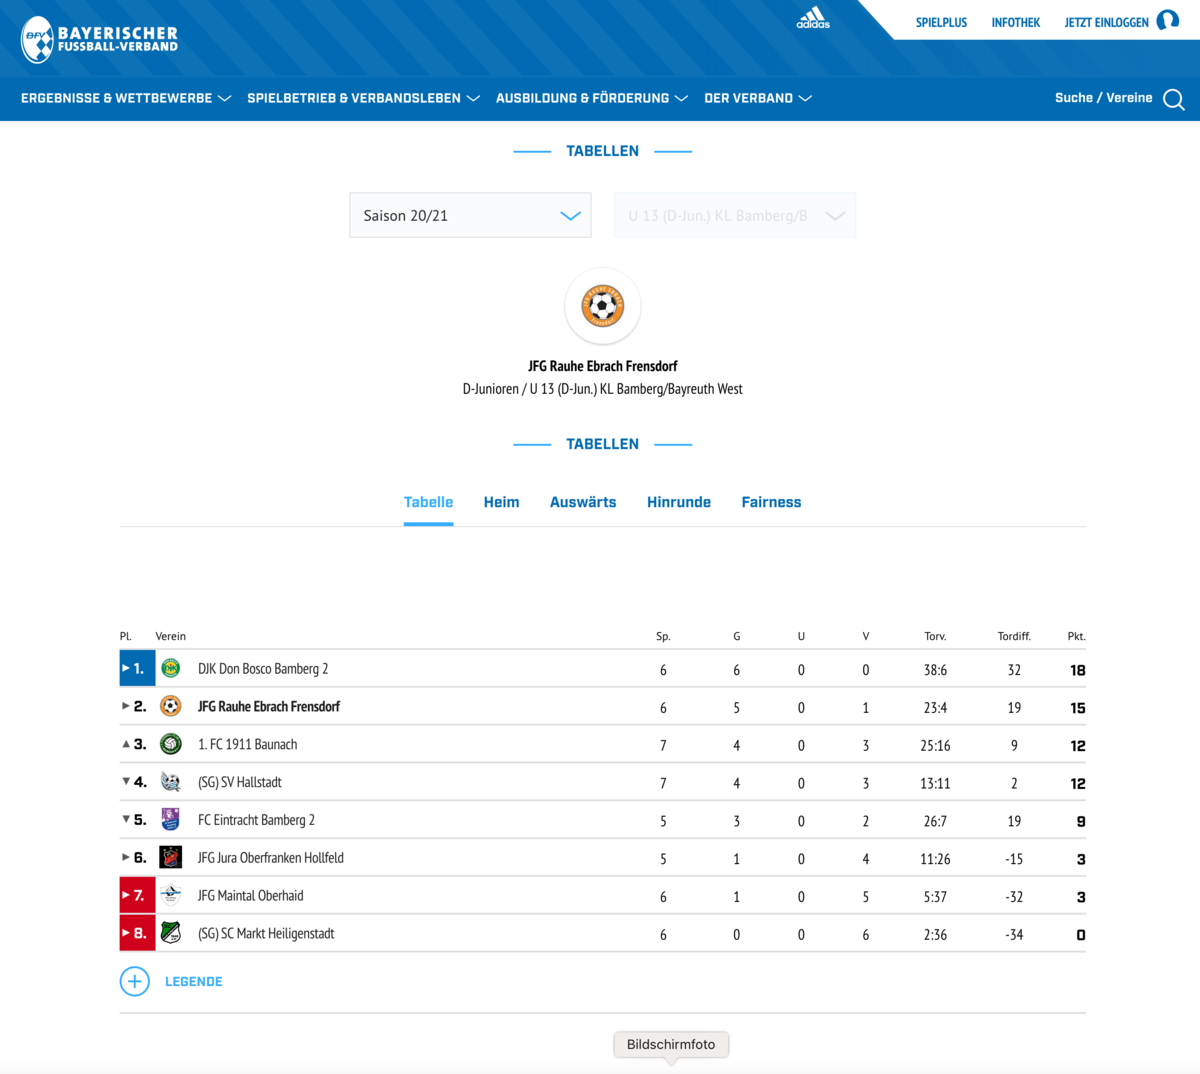This screenshot has width=1200, height=1074.
Task: Click the 18 points value for Don Bosco
Action: (1077, 670)
